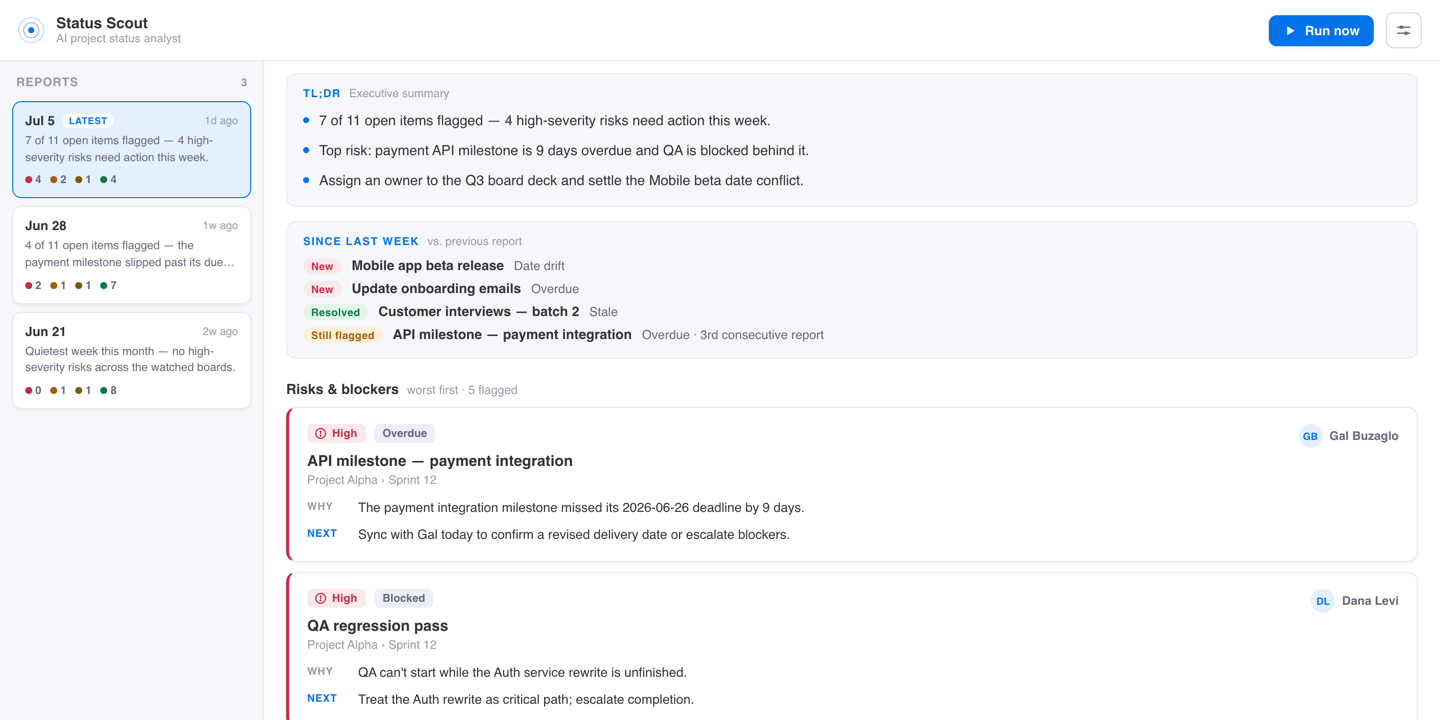Select the Jun 28 report
This screenshot has width=1440, height=720.
click(x=132, y=255)
